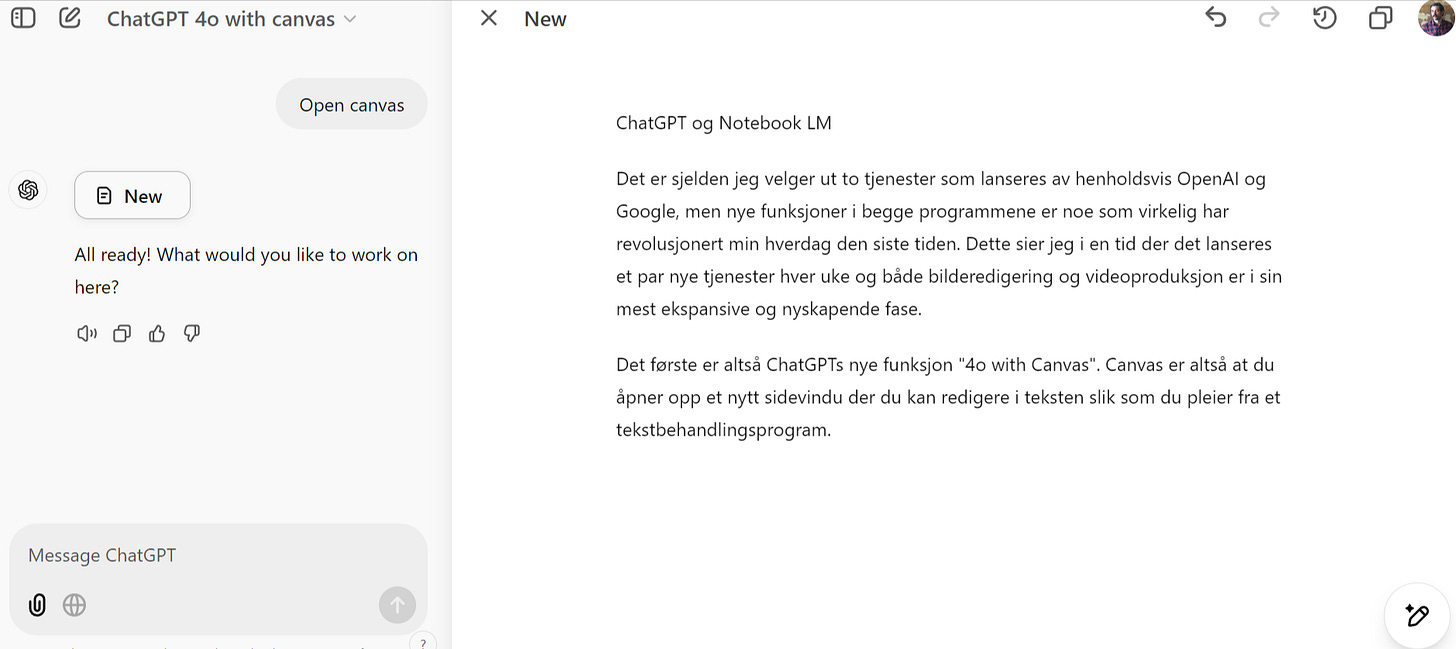Copy canvas content with the copy icon
Viewport: 1456px width, 649px height.
(1380, 18)
